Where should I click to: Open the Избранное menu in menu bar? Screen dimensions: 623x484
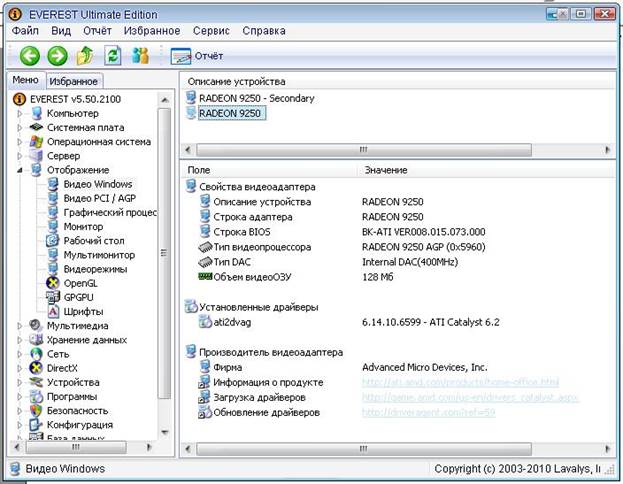(152, 31)
